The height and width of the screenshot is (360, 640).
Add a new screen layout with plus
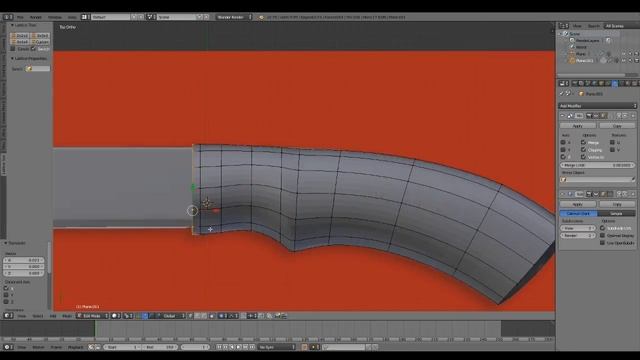[134, 17]
